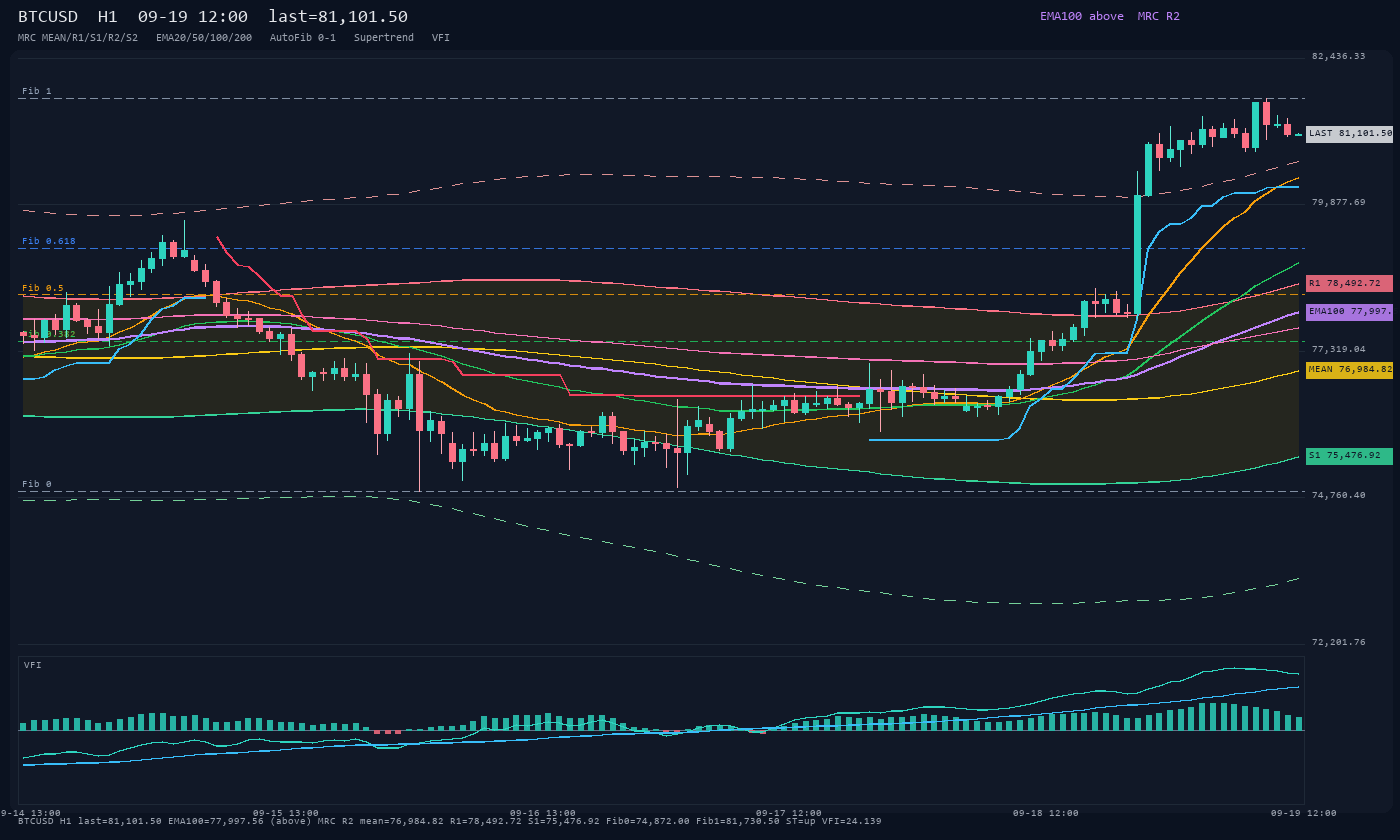Click the 09-19 12:00 time axis label

coord(1303,813)
